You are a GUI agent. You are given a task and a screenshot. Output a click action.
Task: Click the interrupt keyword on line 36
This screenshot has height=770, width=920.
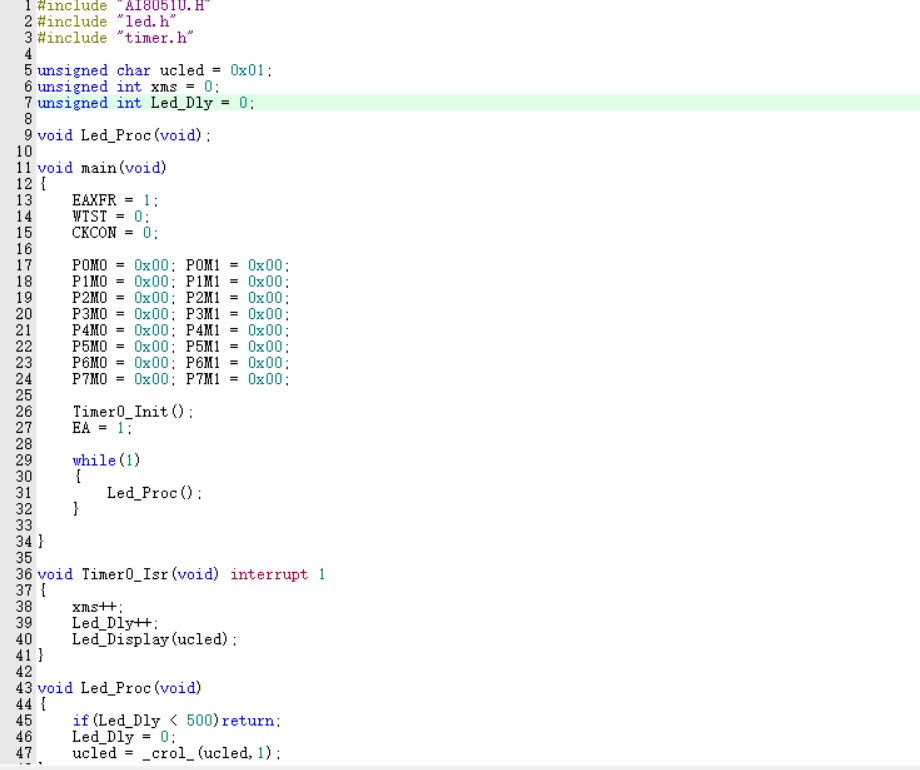(x=269, y=575)
